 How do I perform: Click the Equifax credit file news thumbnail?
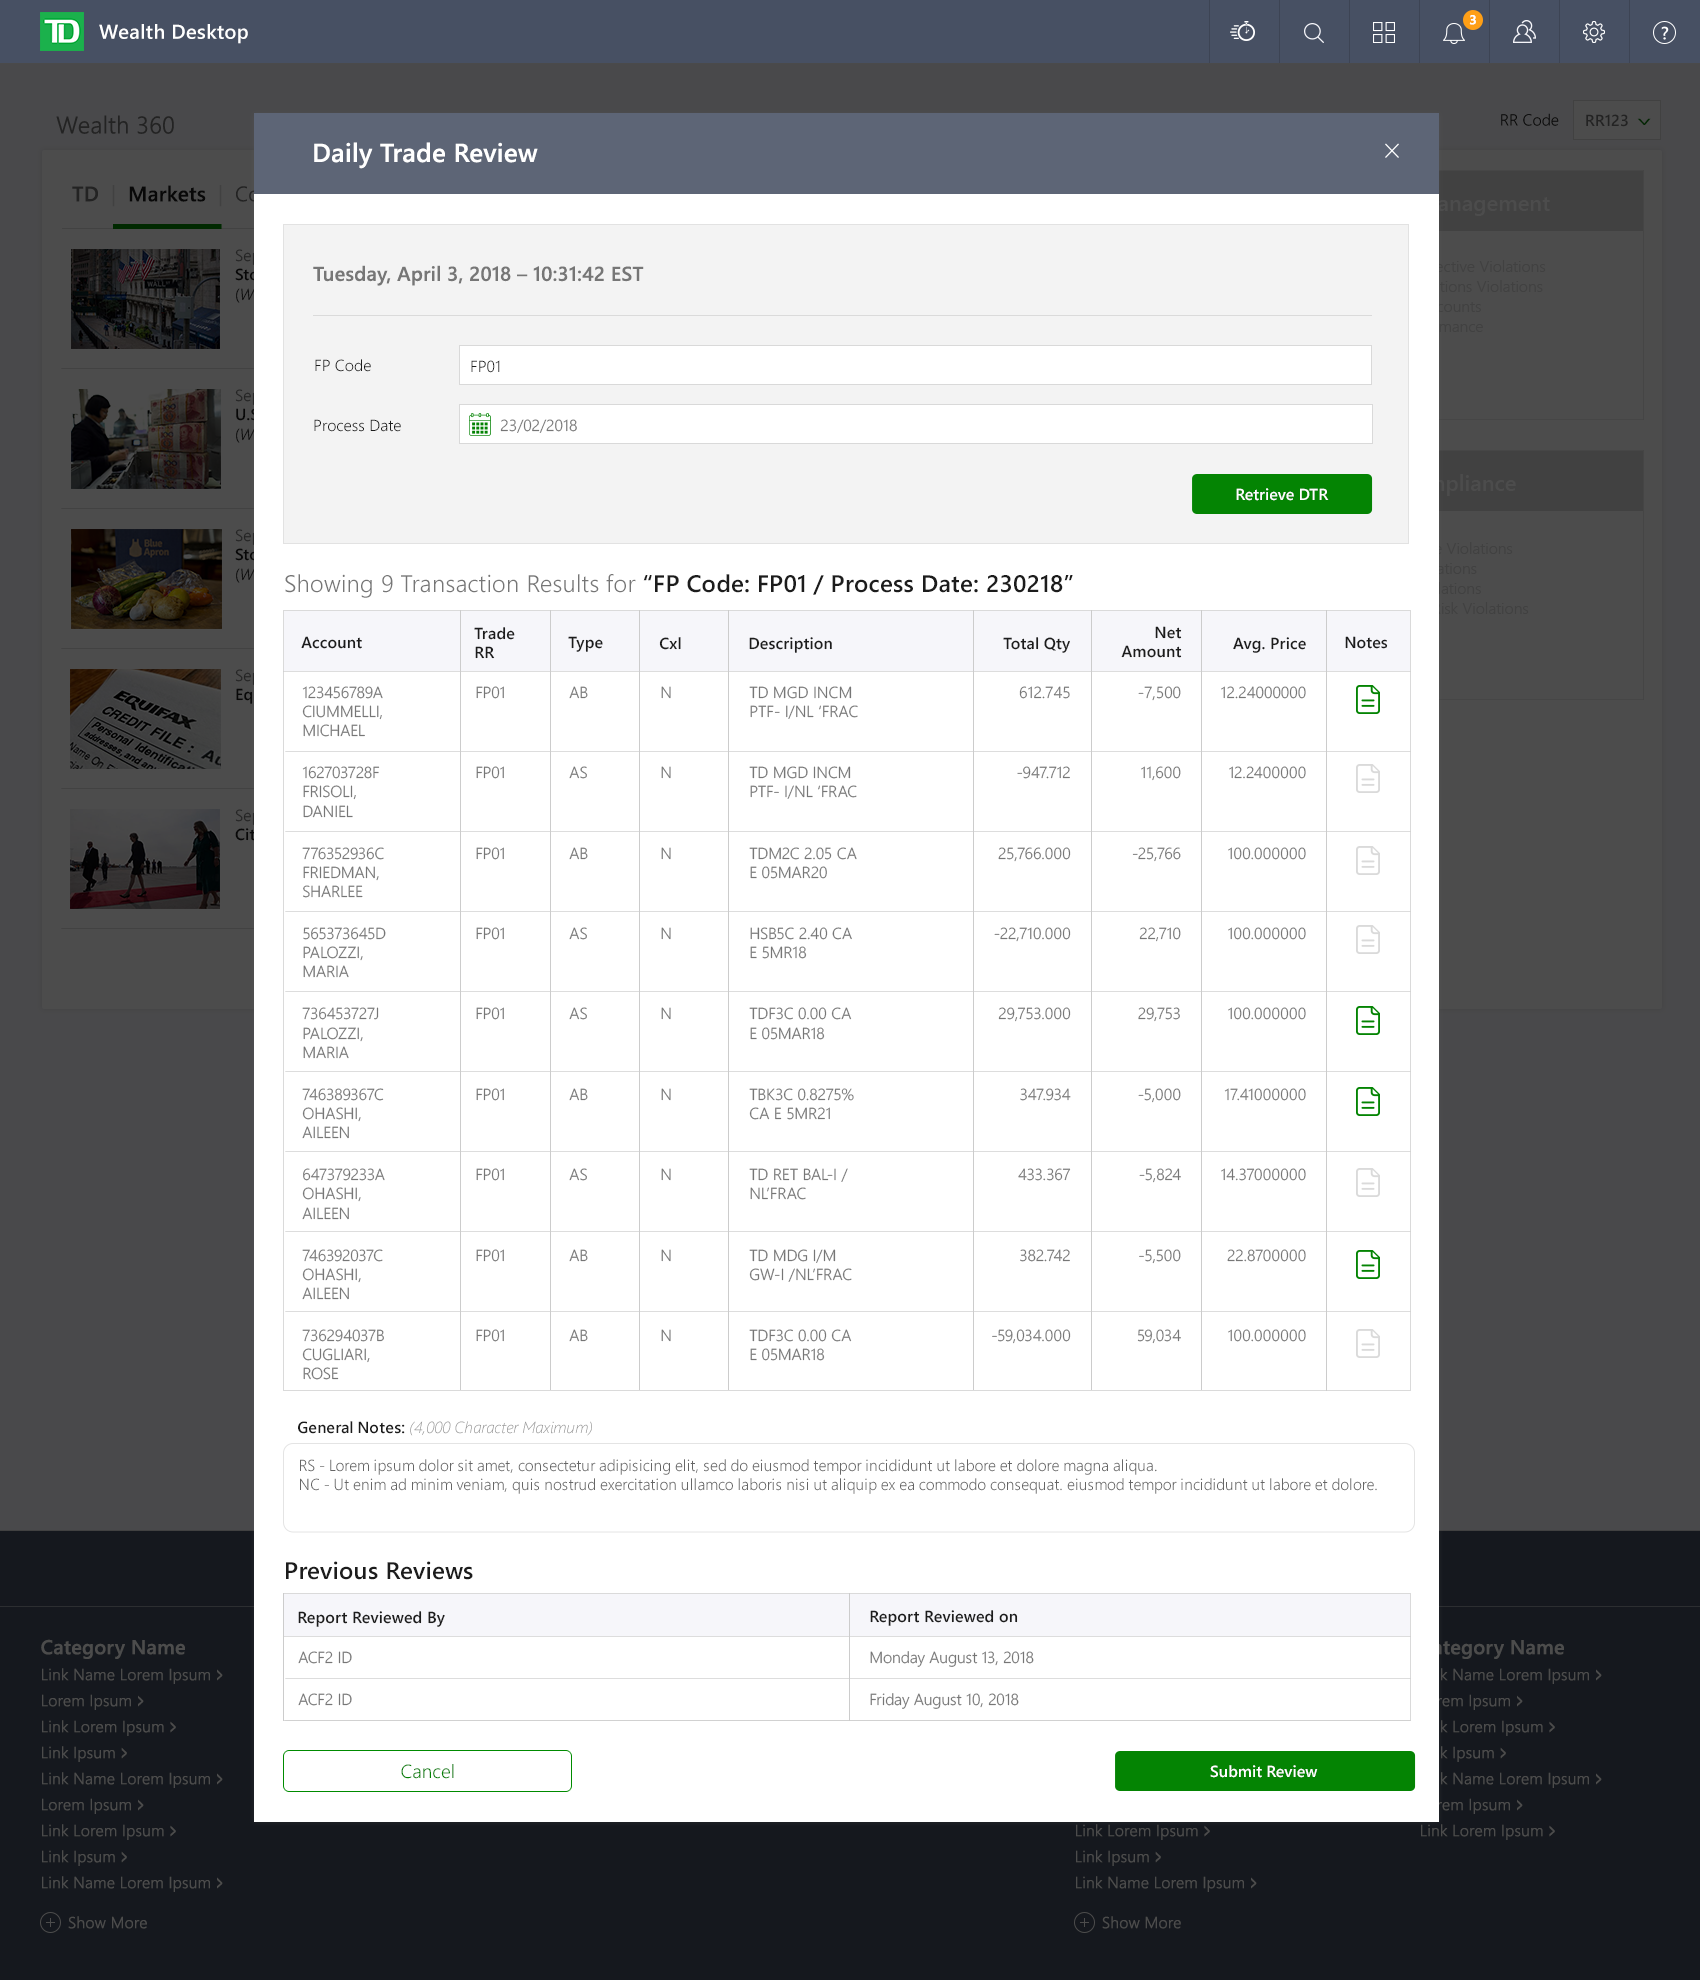pos(145,719)
